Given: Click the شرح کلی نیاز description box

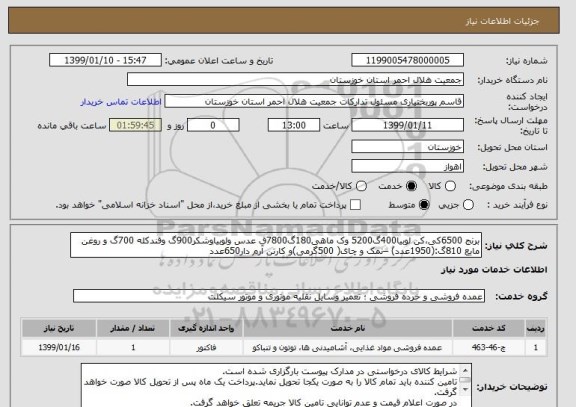Looking at the screenshot, I should click(276, 245).
